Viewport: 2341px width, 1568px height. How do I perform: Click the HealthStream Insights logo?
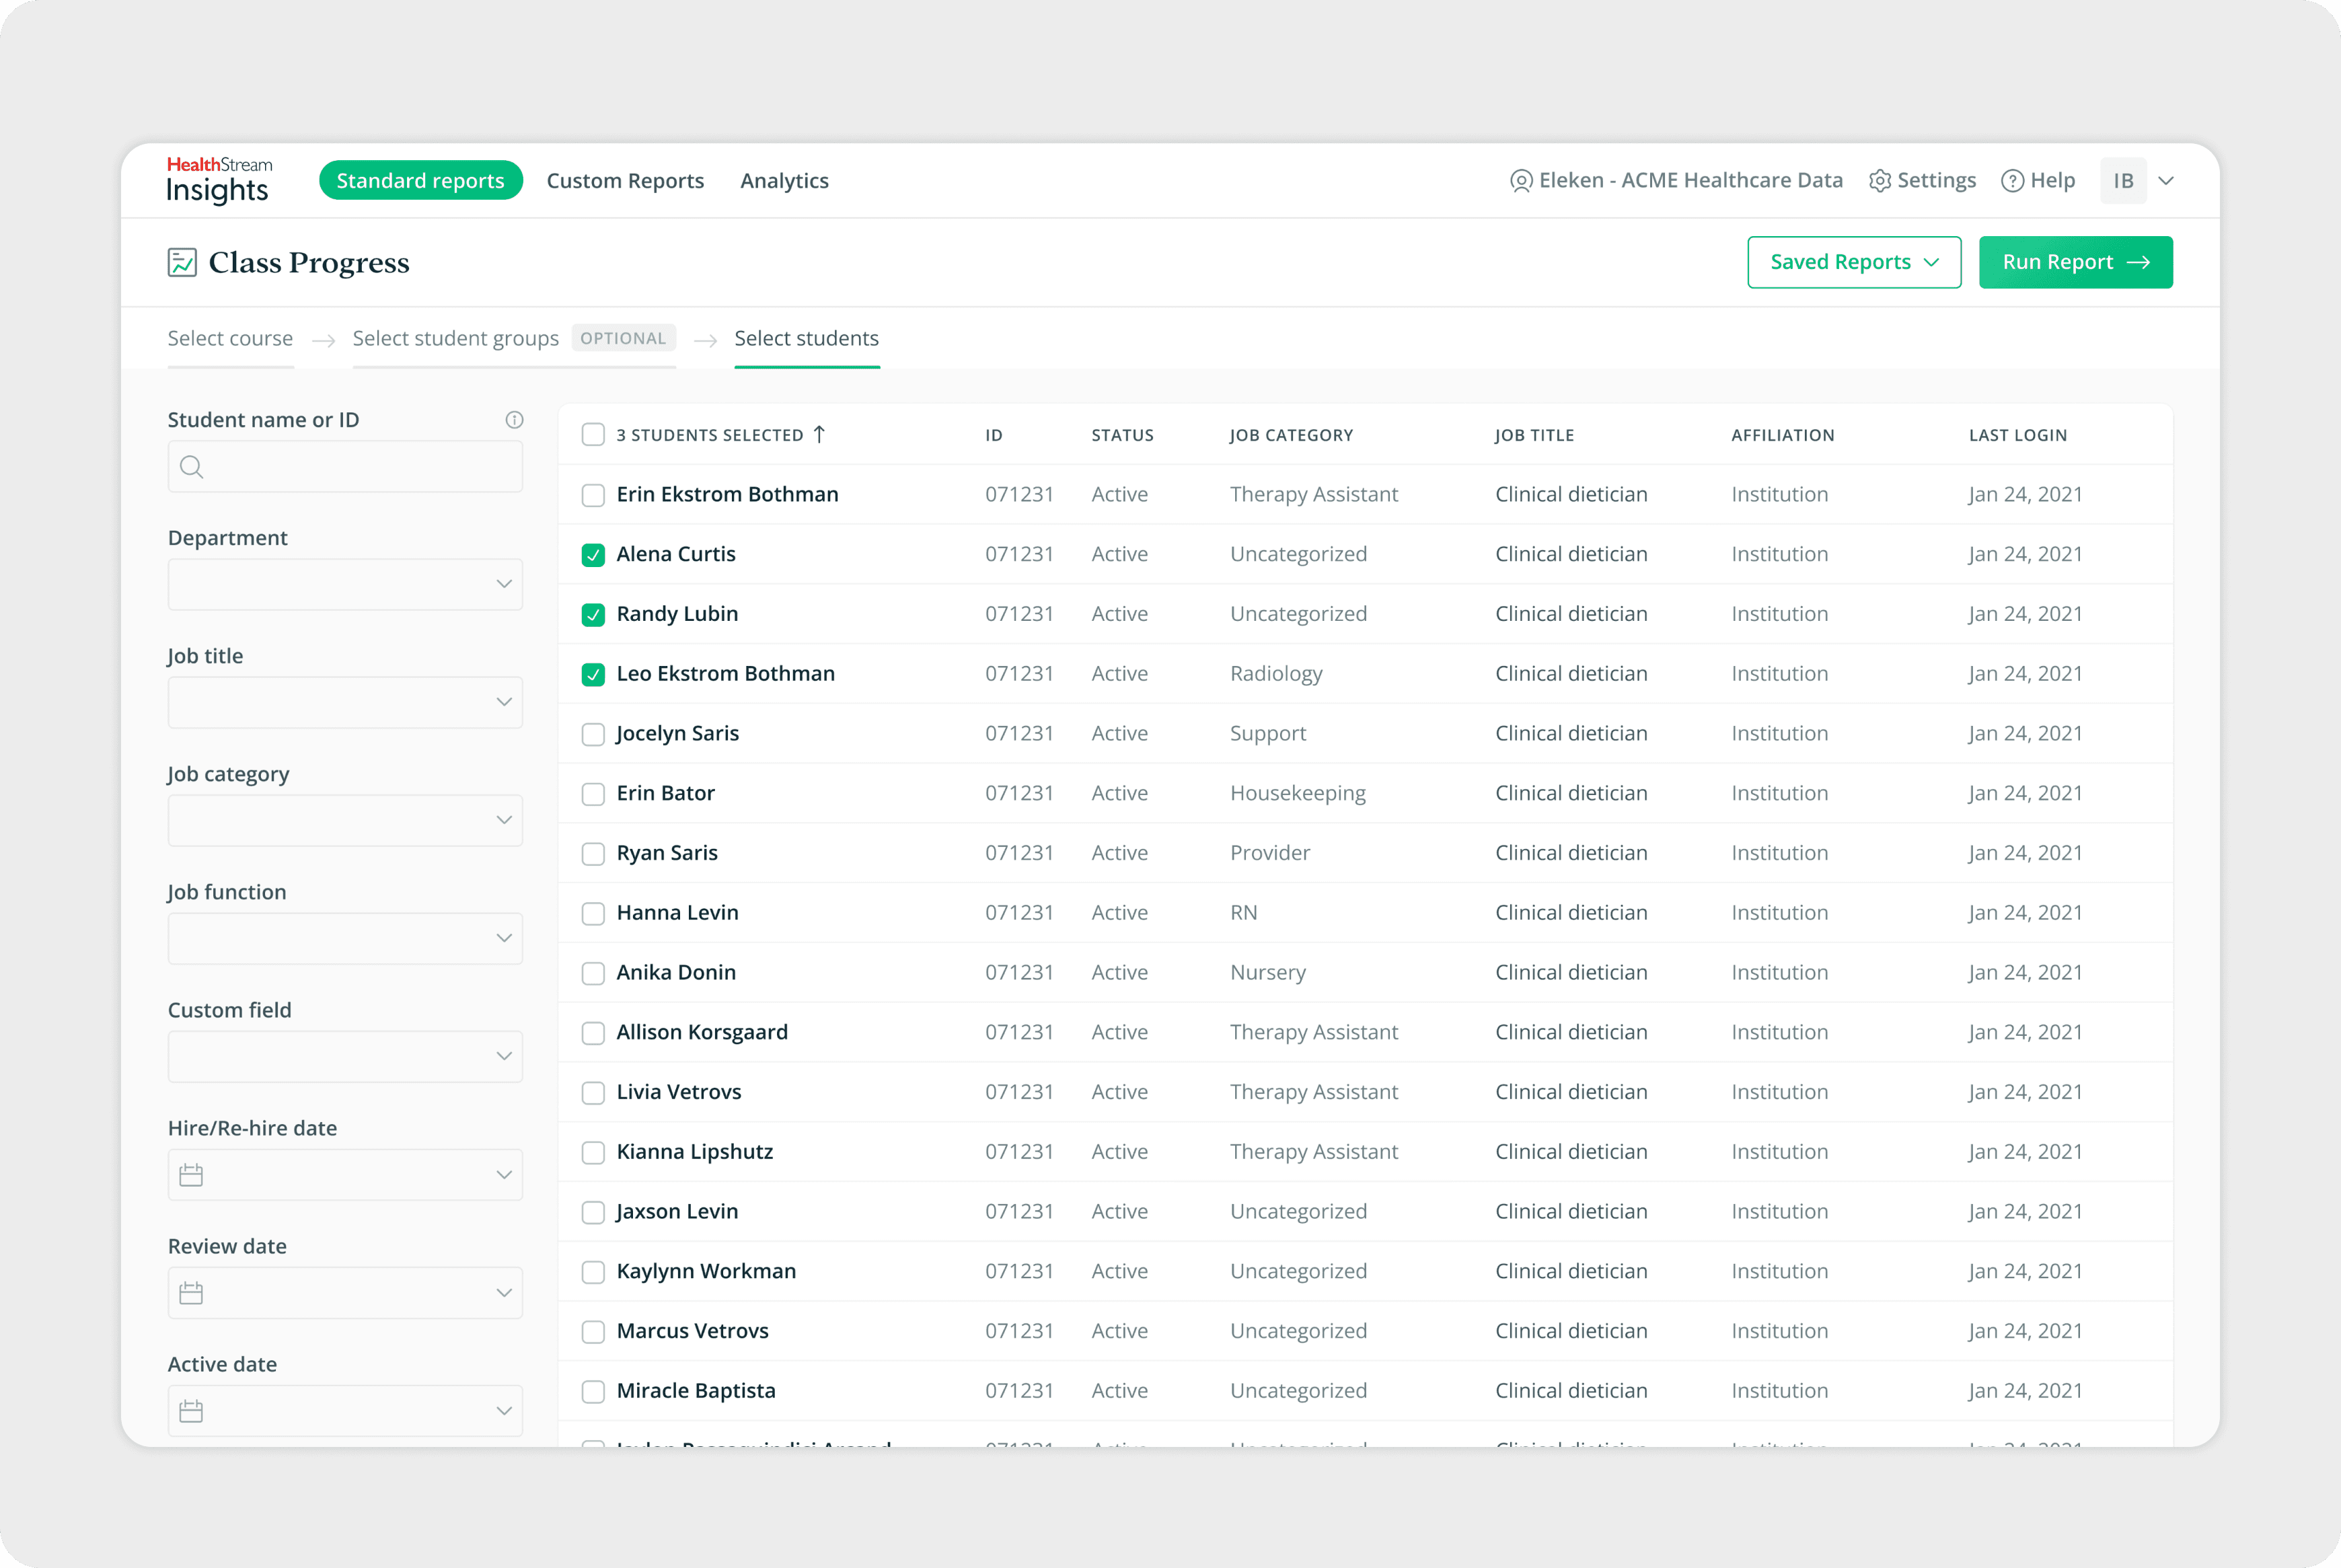point(218,180)
